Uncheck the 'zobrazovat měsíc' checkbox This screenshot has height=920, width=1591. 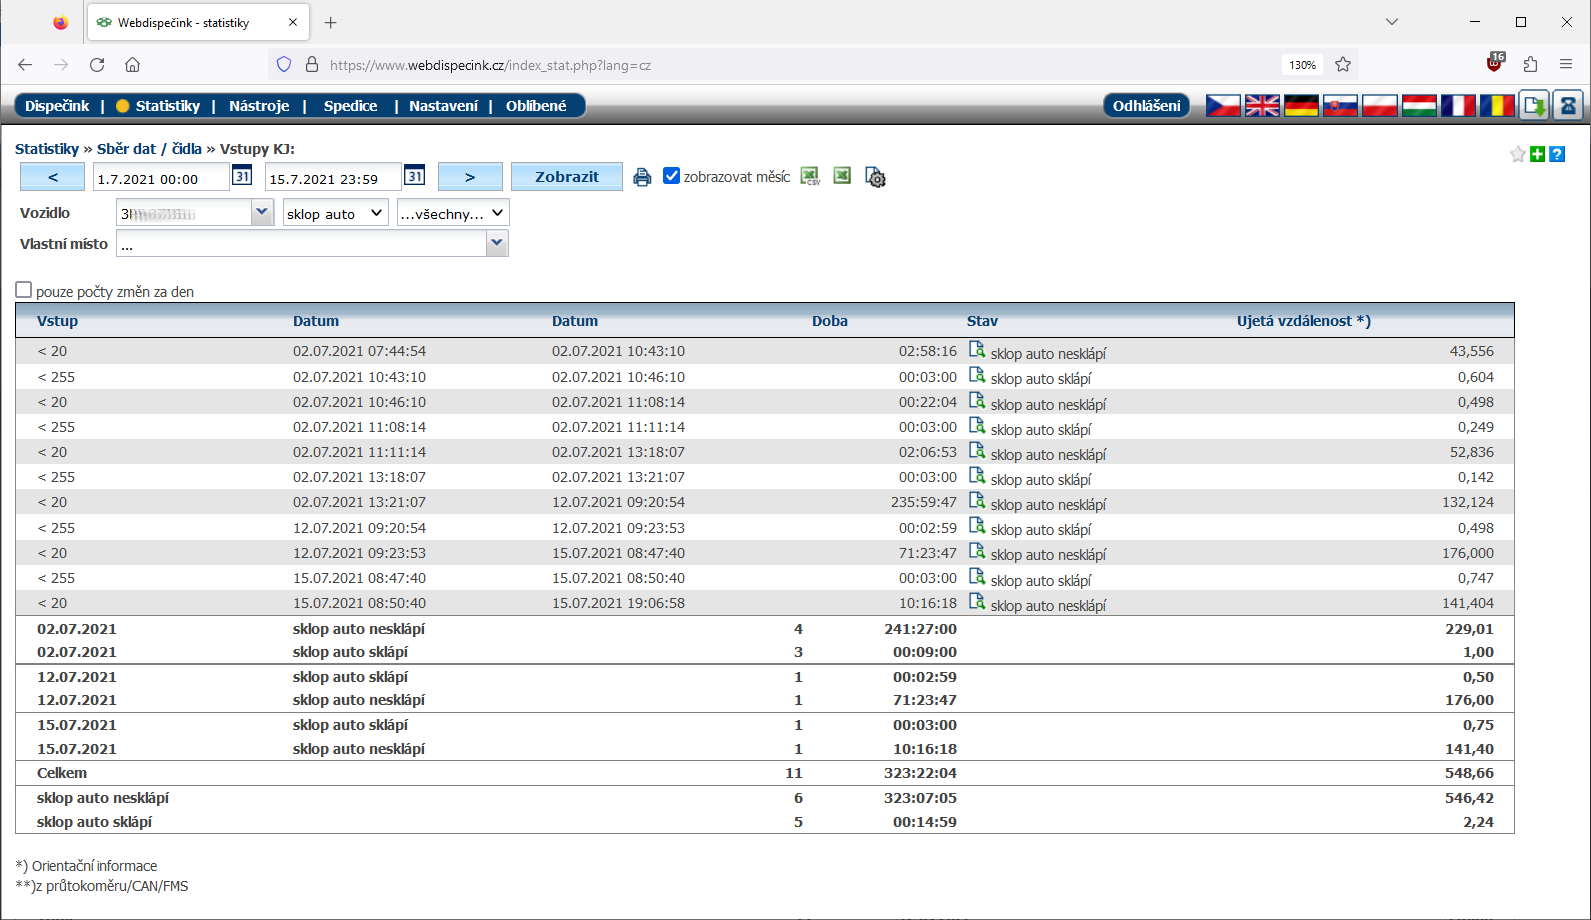pos(672,176)
